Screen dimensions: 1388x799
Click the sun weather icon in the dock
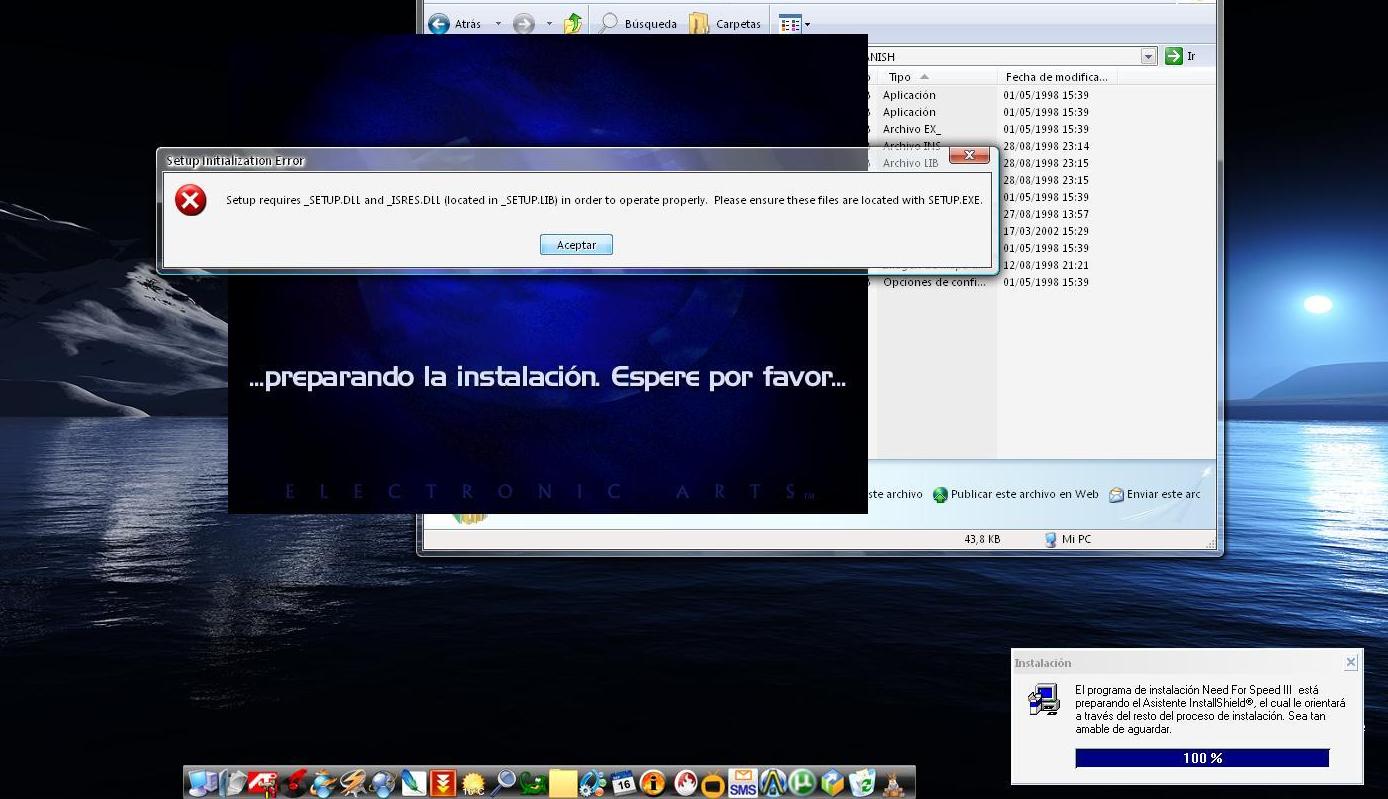(x=473, y=783)
